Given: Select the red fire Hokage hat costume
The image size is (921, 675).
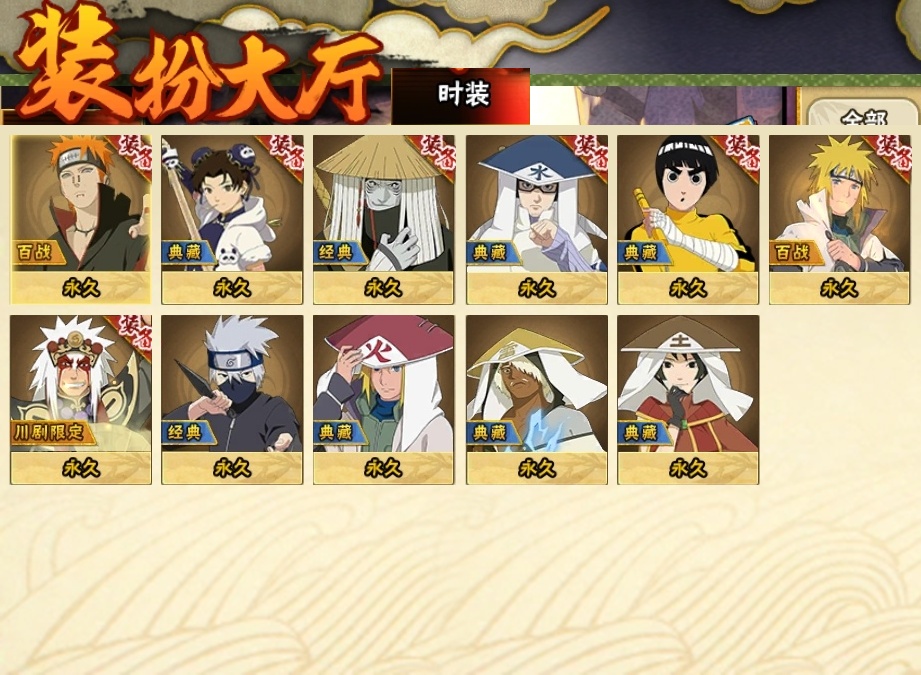Looking at the screenshot, I should point(384,399).
